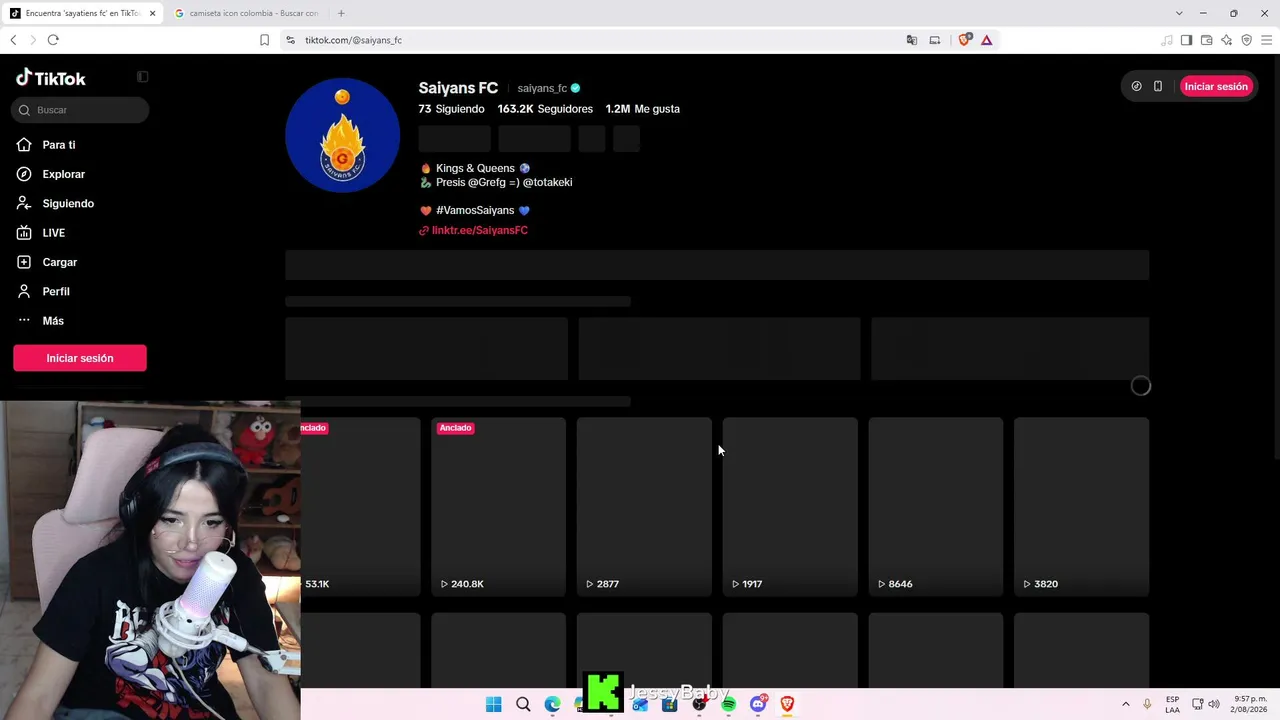Open the video with 3820 views
The width and height of the screenshot is (1280, 720).
tap(1081, 507)
